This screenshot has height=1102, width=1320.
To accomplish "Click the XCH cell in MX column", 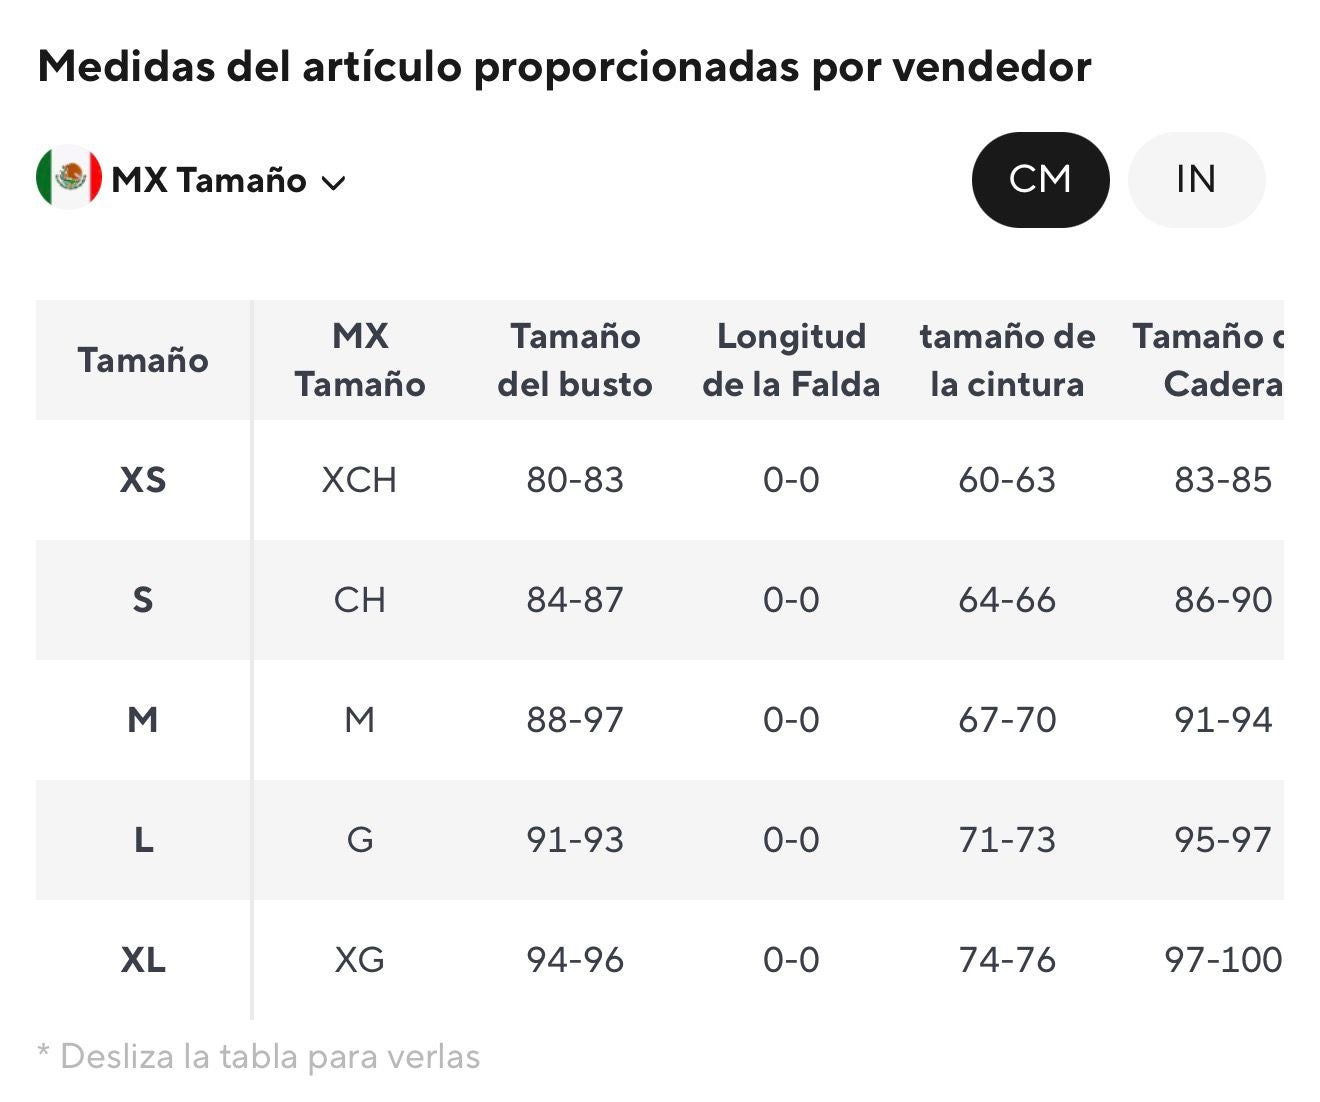I will point(359,480).
